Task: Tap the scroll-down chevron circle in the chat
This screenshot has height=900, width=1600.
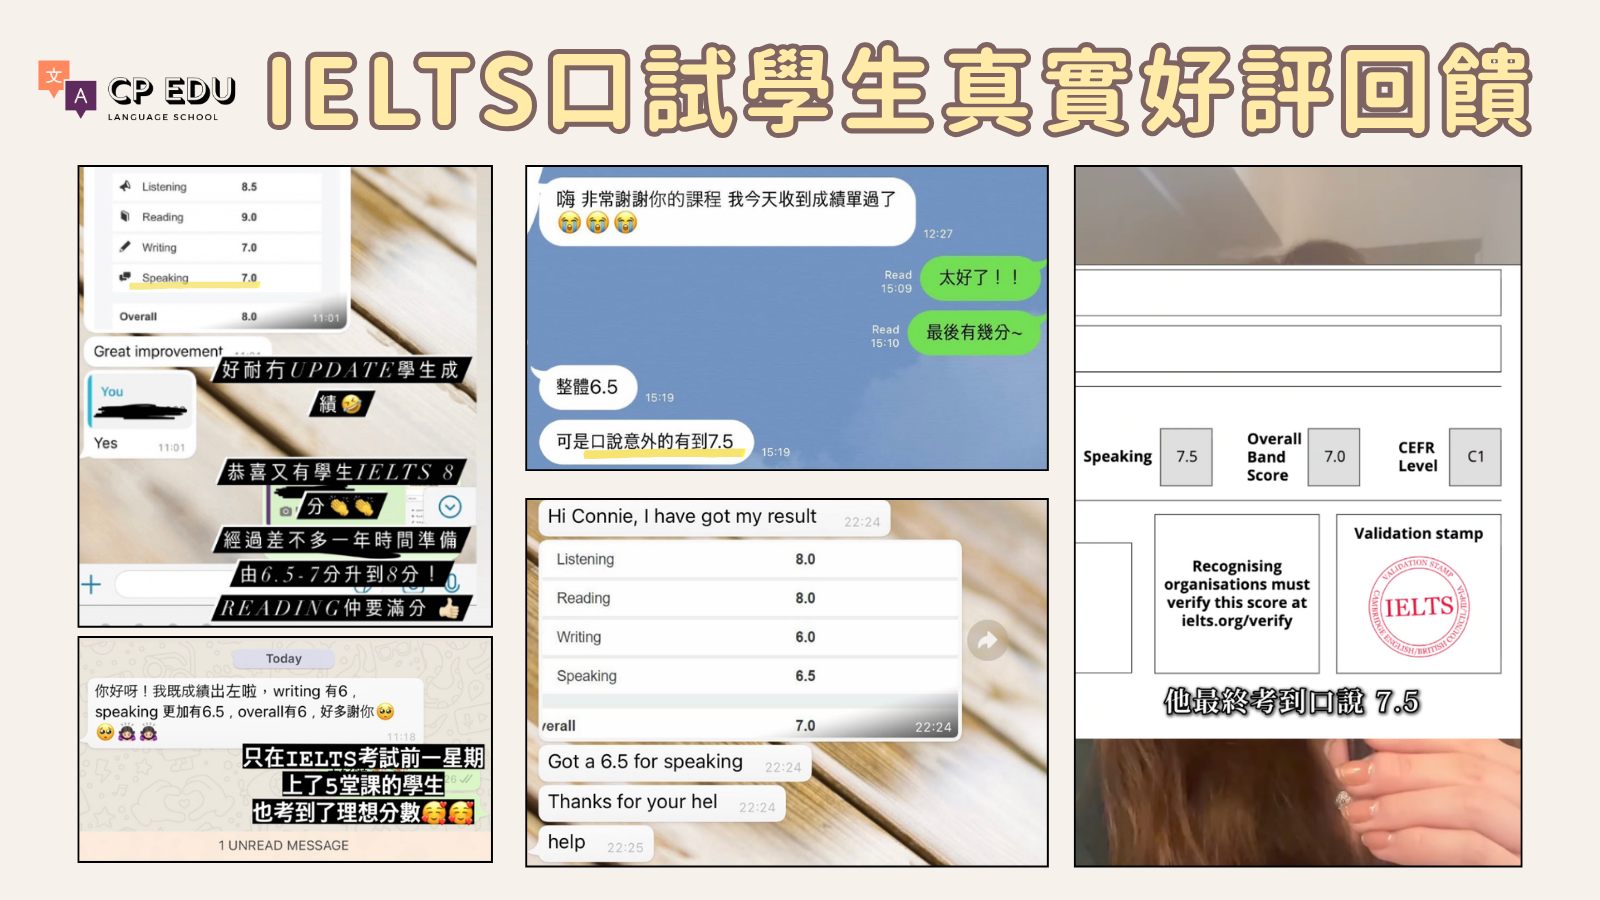Action: pos(450,507)
